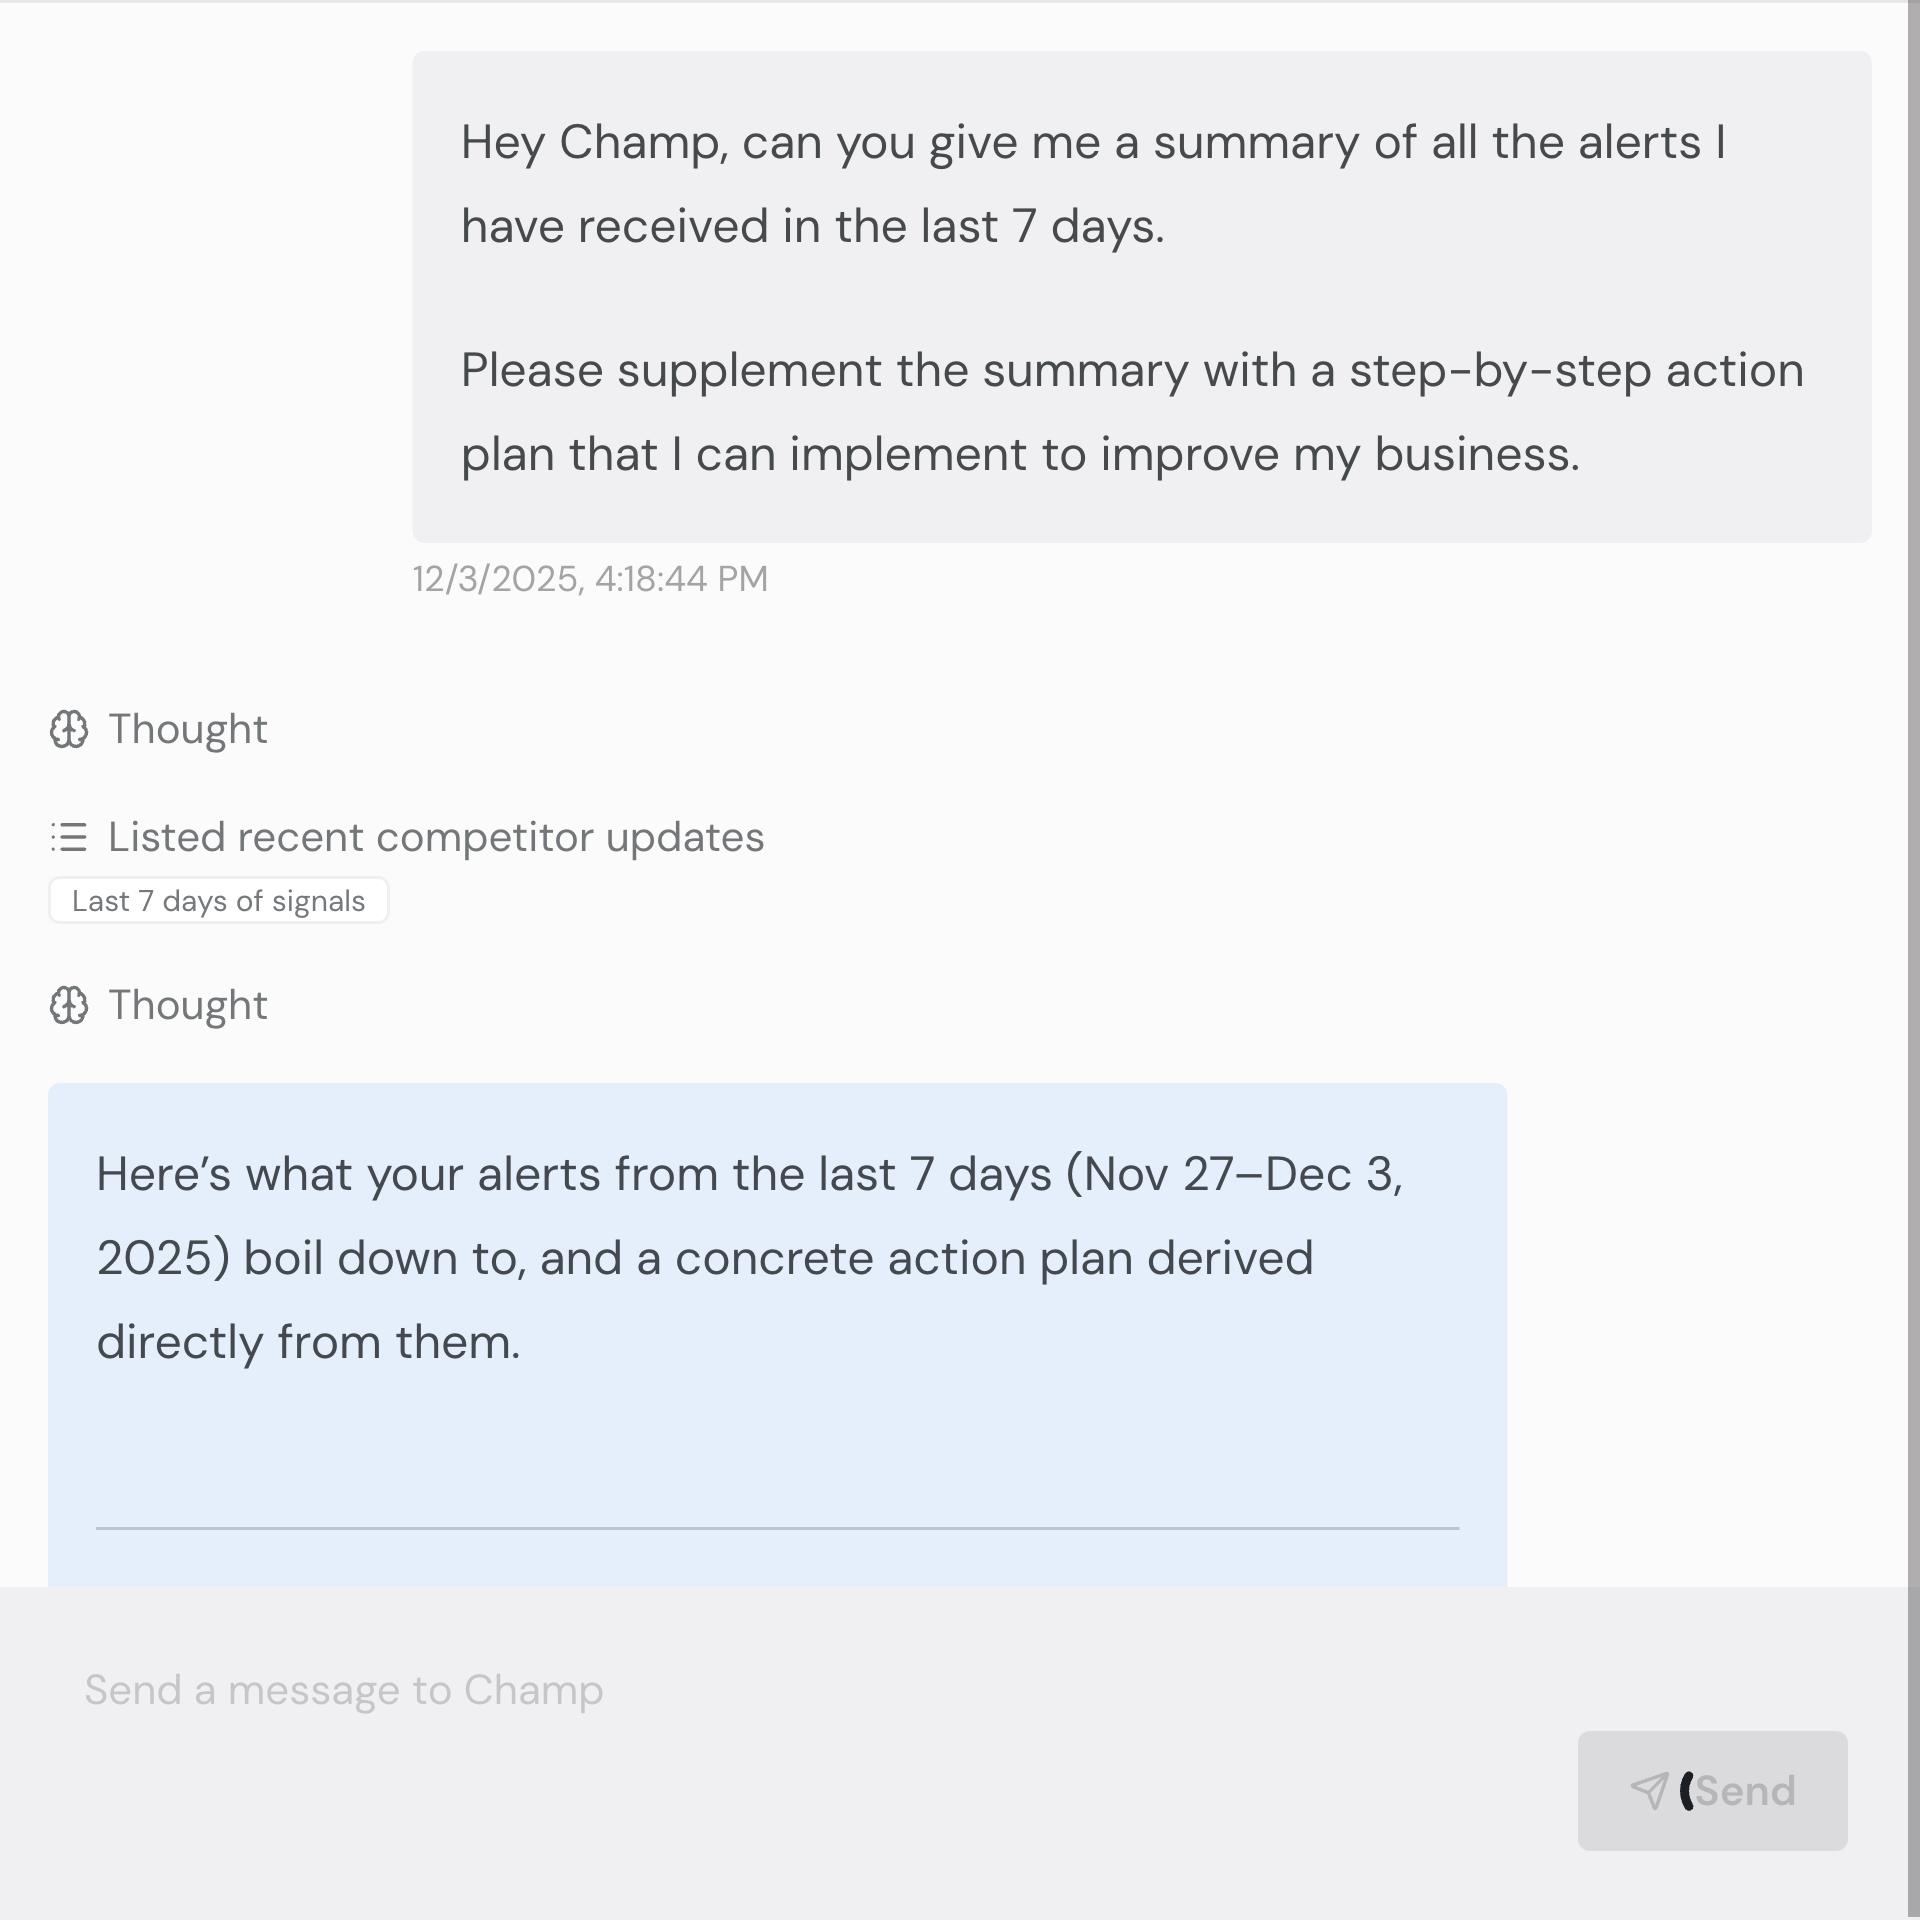Click the paper plane icon in the Send button
Screen dimensions: 1920x1920
pos(1649,1790)
